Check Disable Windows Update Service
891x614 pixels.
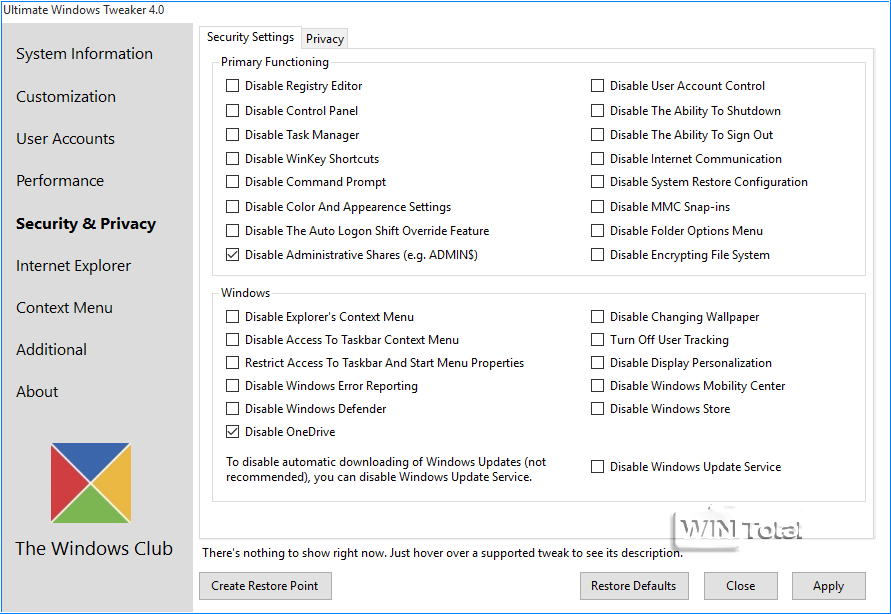click(597, 467)
